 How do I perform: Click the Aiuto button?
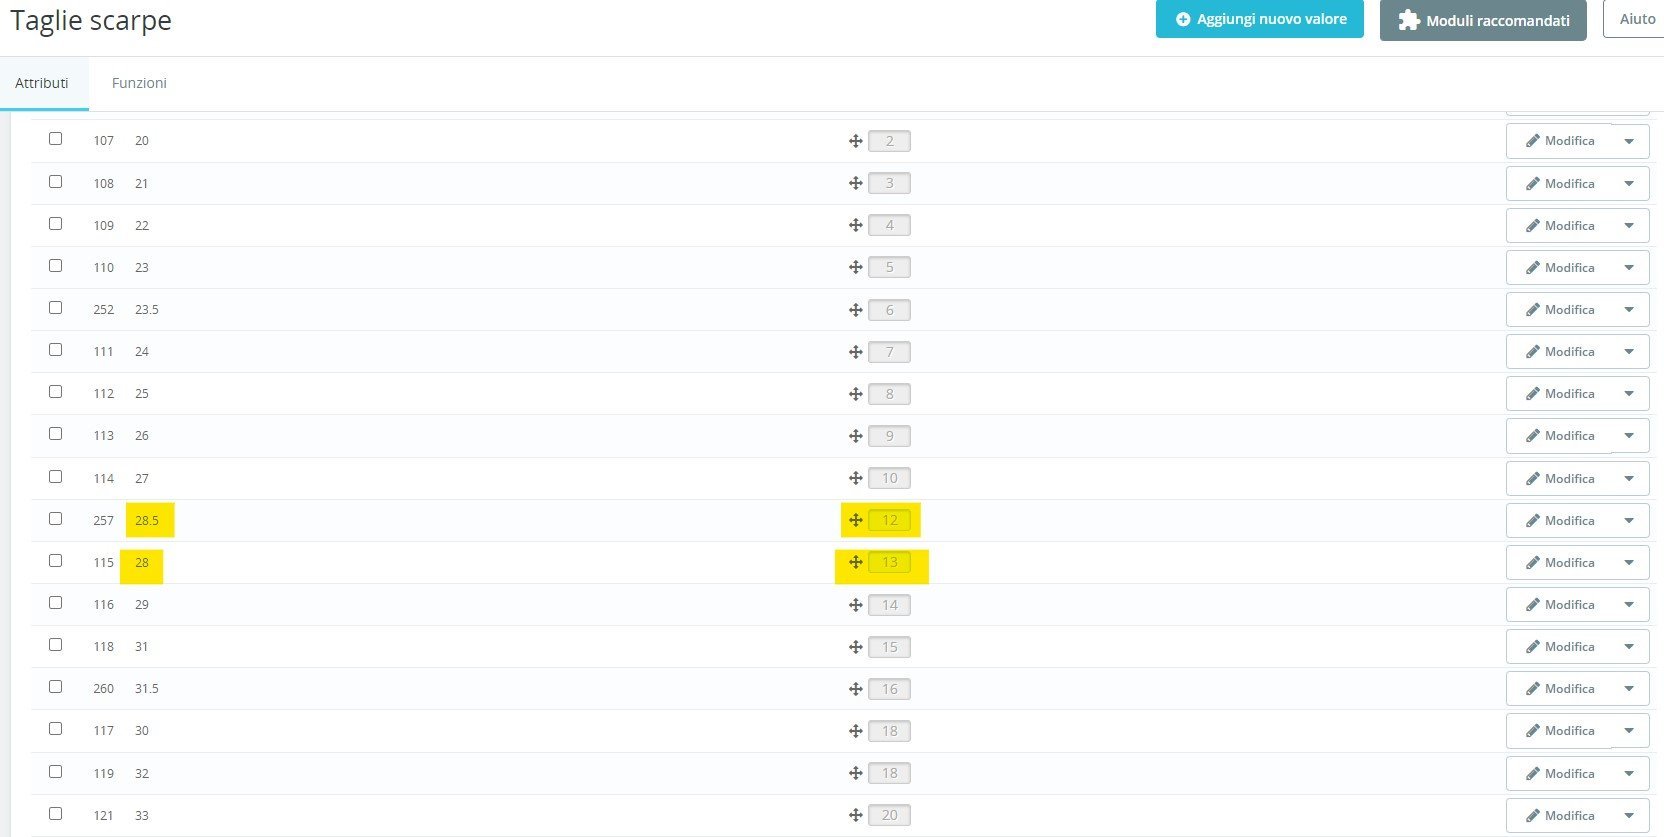1636,19
